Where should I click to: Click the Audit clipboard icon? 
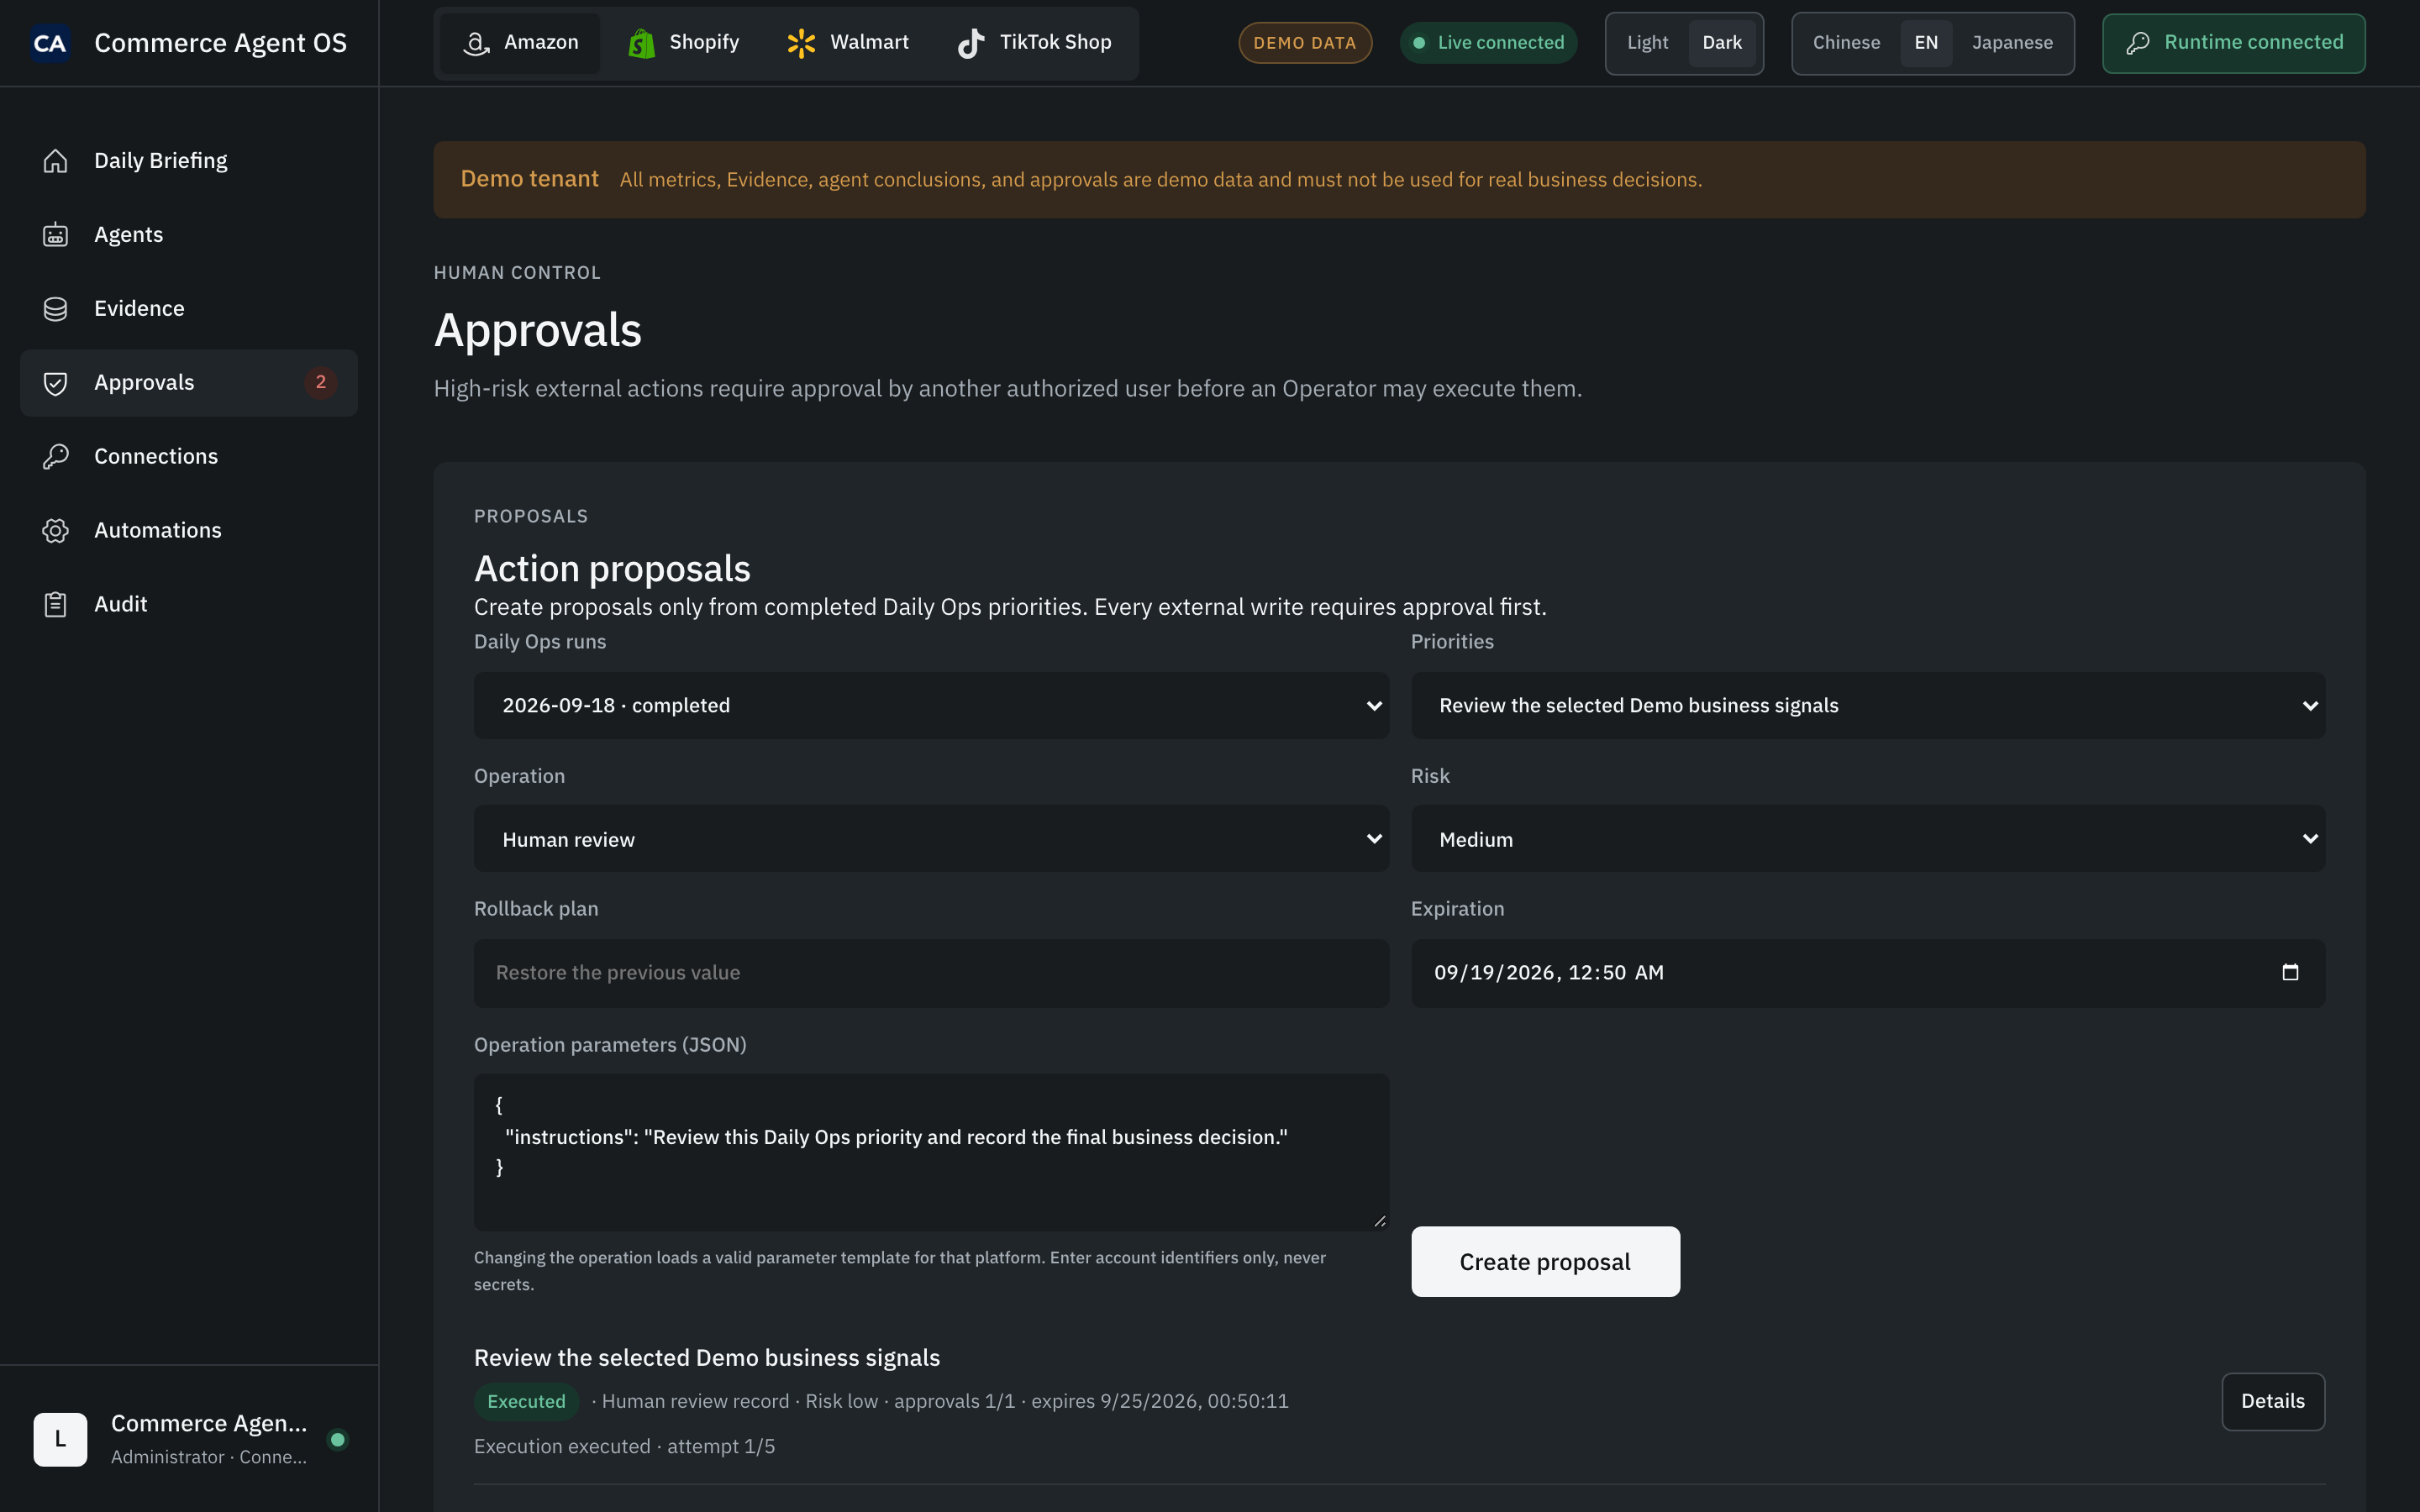coord(55,605)
